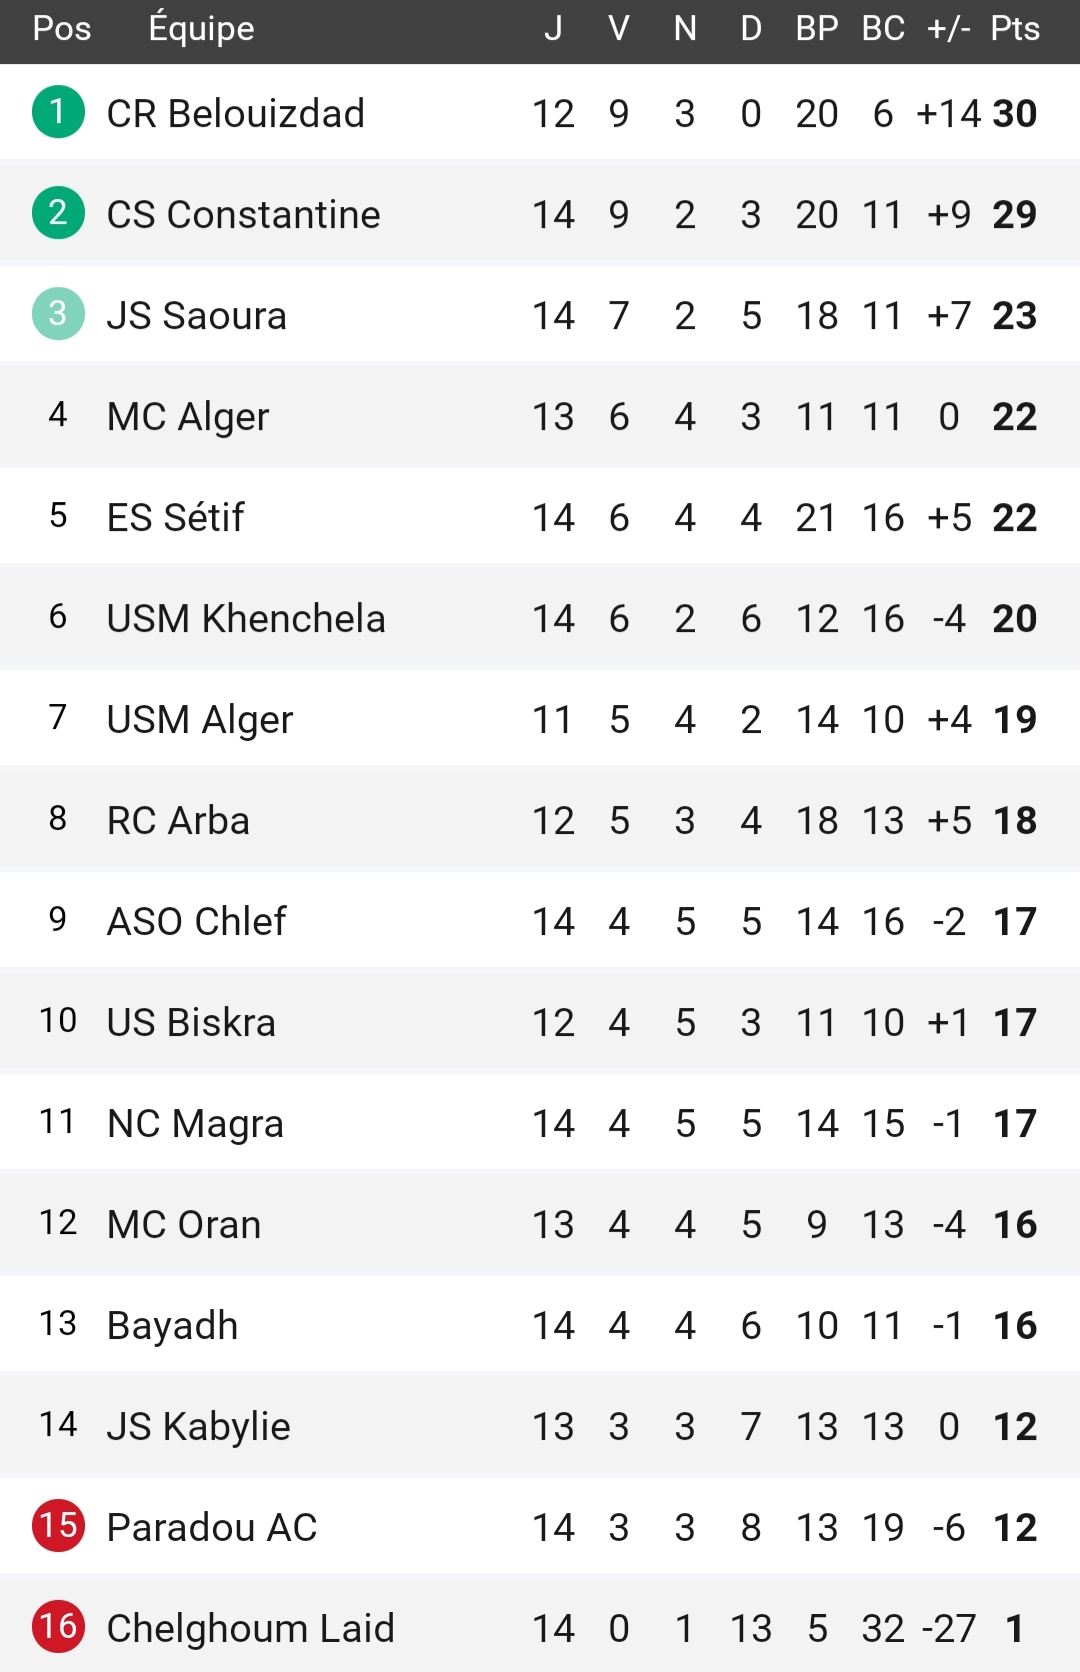Viewport: 1080px width, 1672px height.
Task: Open ES Sétif team details
Action: (x=175, y=518)
